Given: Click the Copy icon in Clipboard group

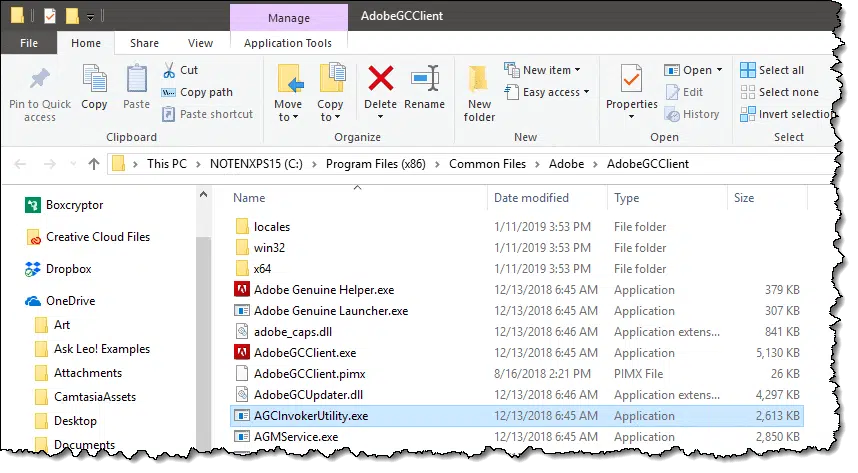Looking at the screenshot, I should (x=94, y=80).
